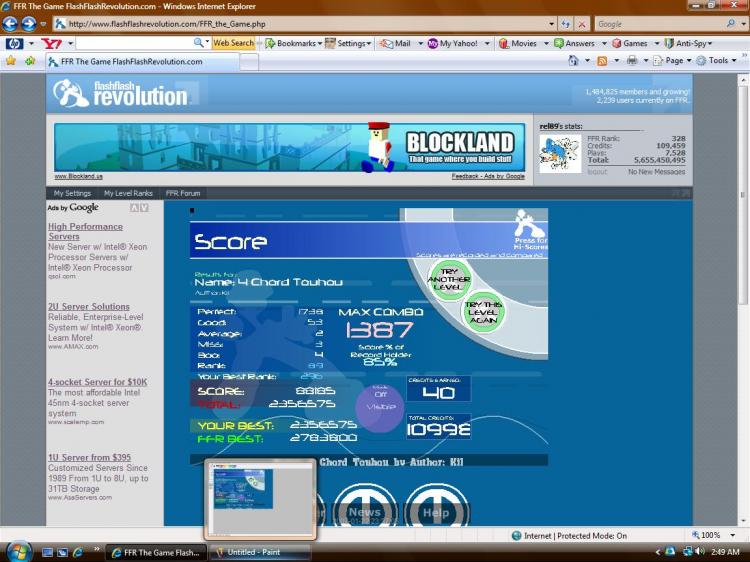Click the Press for Hi-Scores icon
The height and width of the screenshot is (562, 750).
(x=530, y=230)
